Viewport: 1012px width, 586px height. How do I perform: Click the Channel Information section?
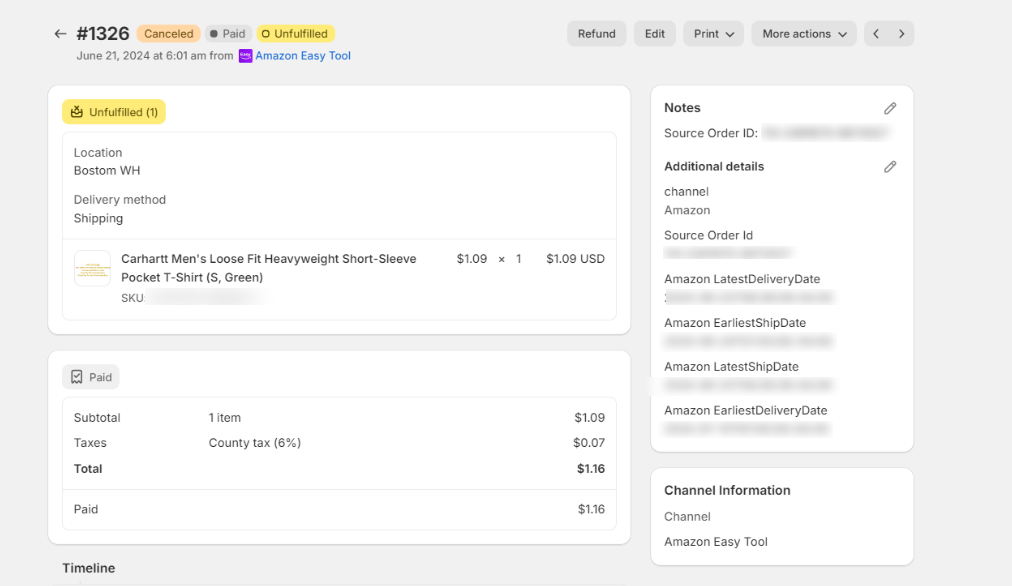pos(727,490)
